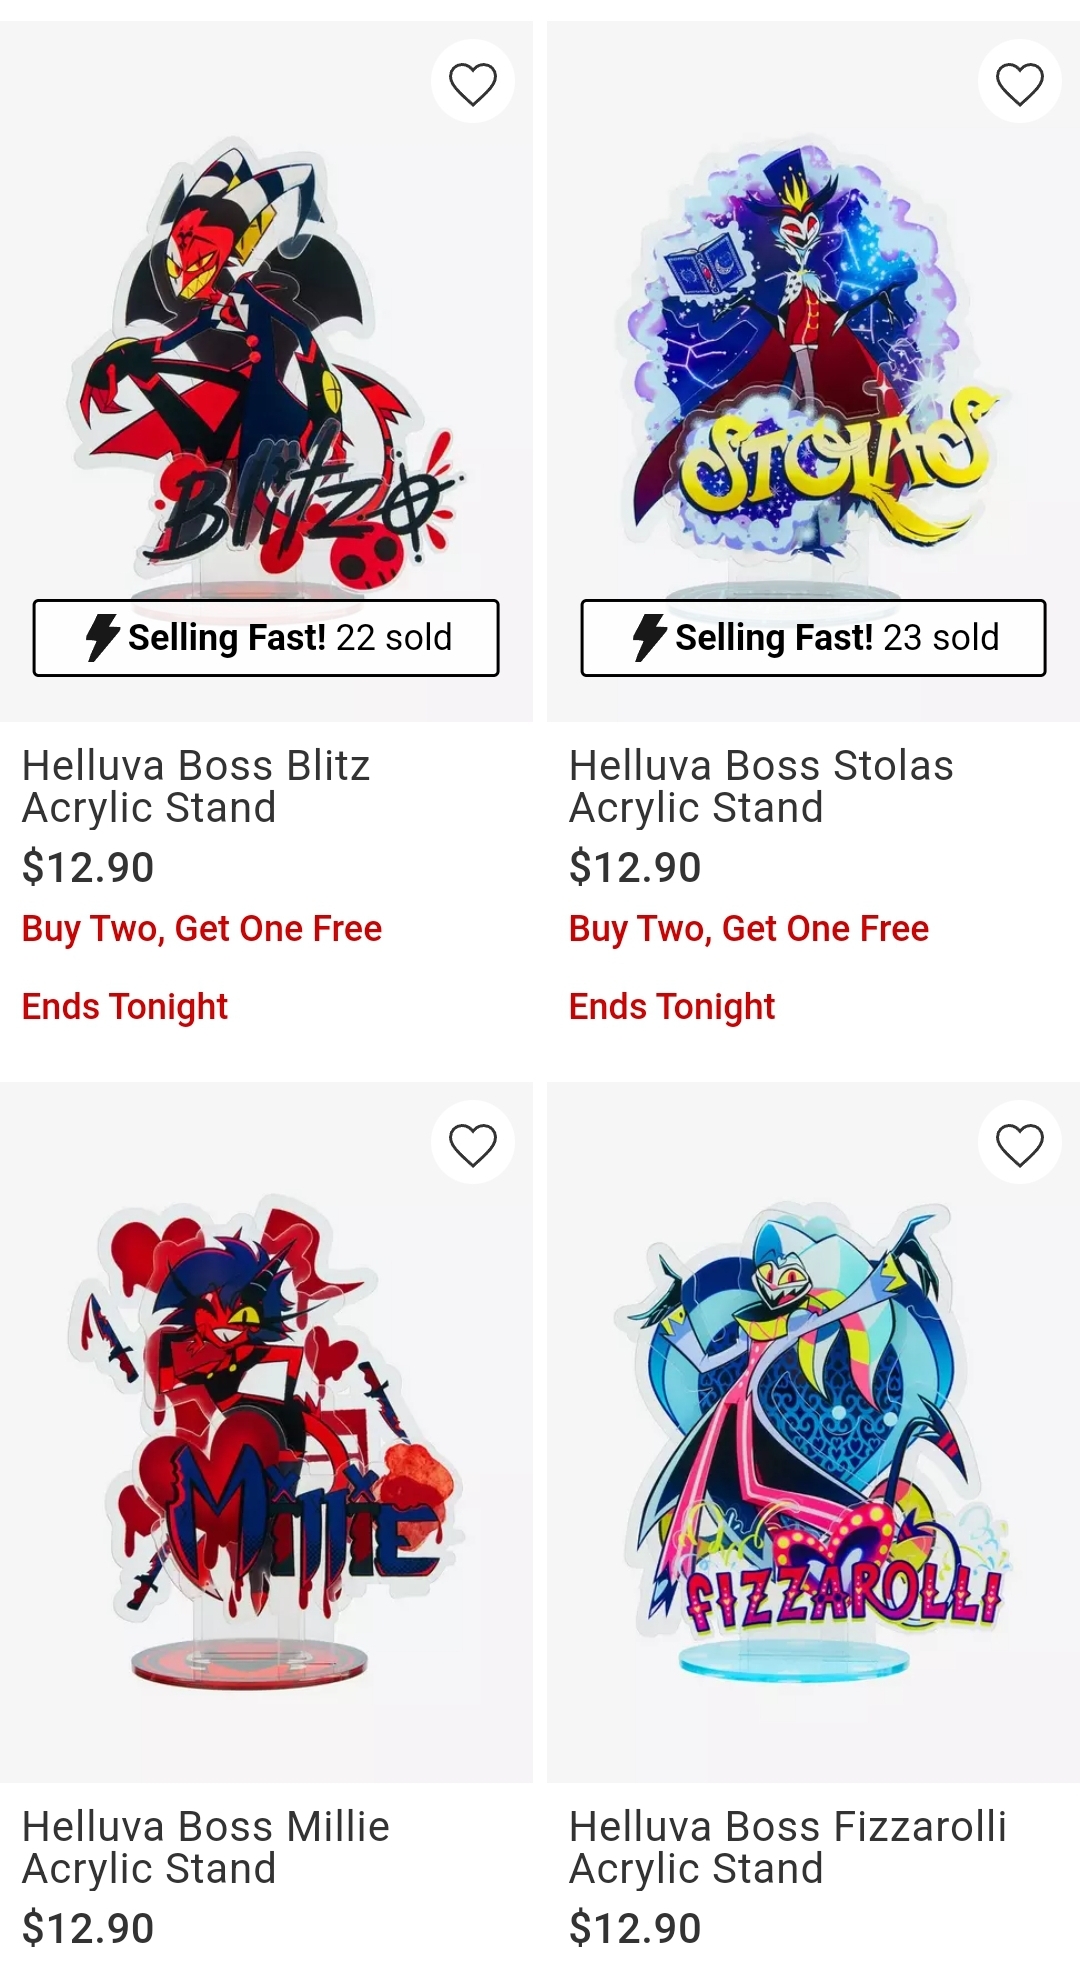This screenshot has width=1080, height=1971.
Task: Open the Stolas acrylic stand image
Action: click(x=813, y=371)
